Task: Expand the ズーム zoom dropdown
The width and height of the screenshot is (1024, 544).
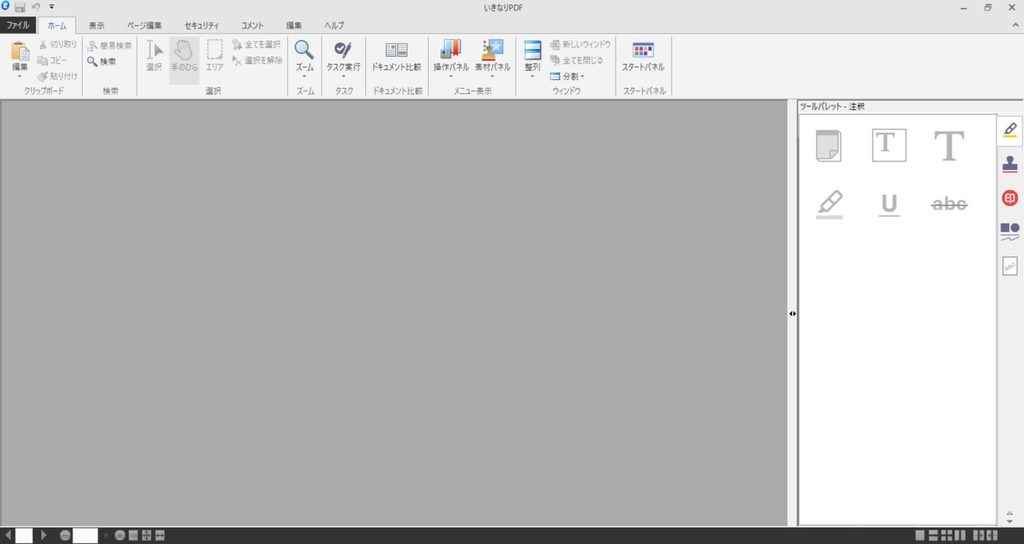Action: click(304, 76)
